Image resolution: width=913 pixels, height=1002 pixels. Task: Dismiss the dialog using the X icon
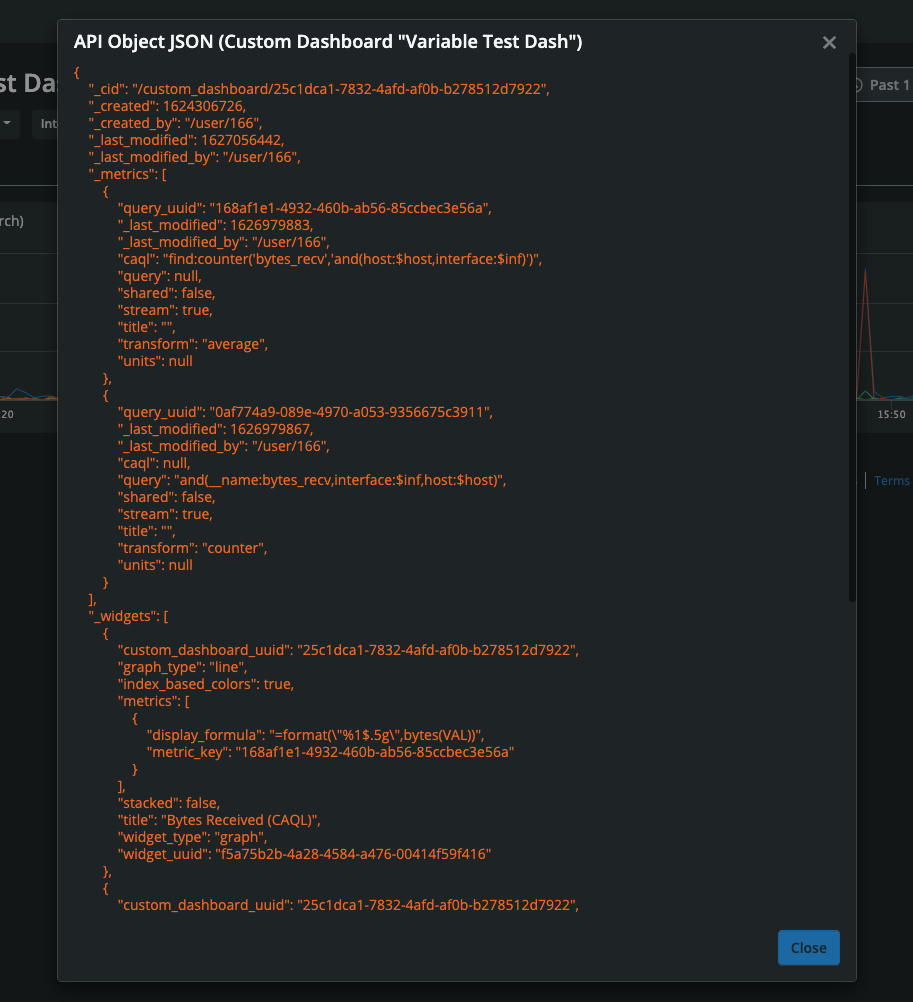(x=829, y=42)
